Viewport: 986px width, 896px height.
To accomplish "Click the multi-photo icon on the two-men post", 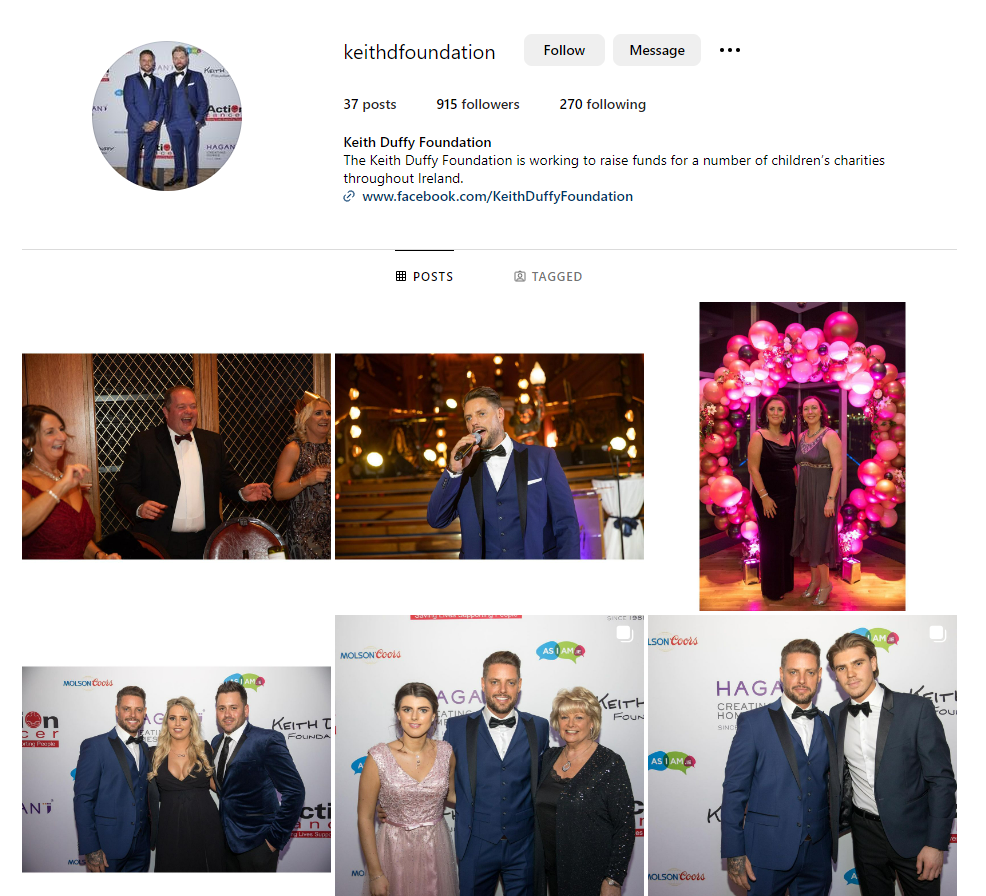I will pos(937,633).
